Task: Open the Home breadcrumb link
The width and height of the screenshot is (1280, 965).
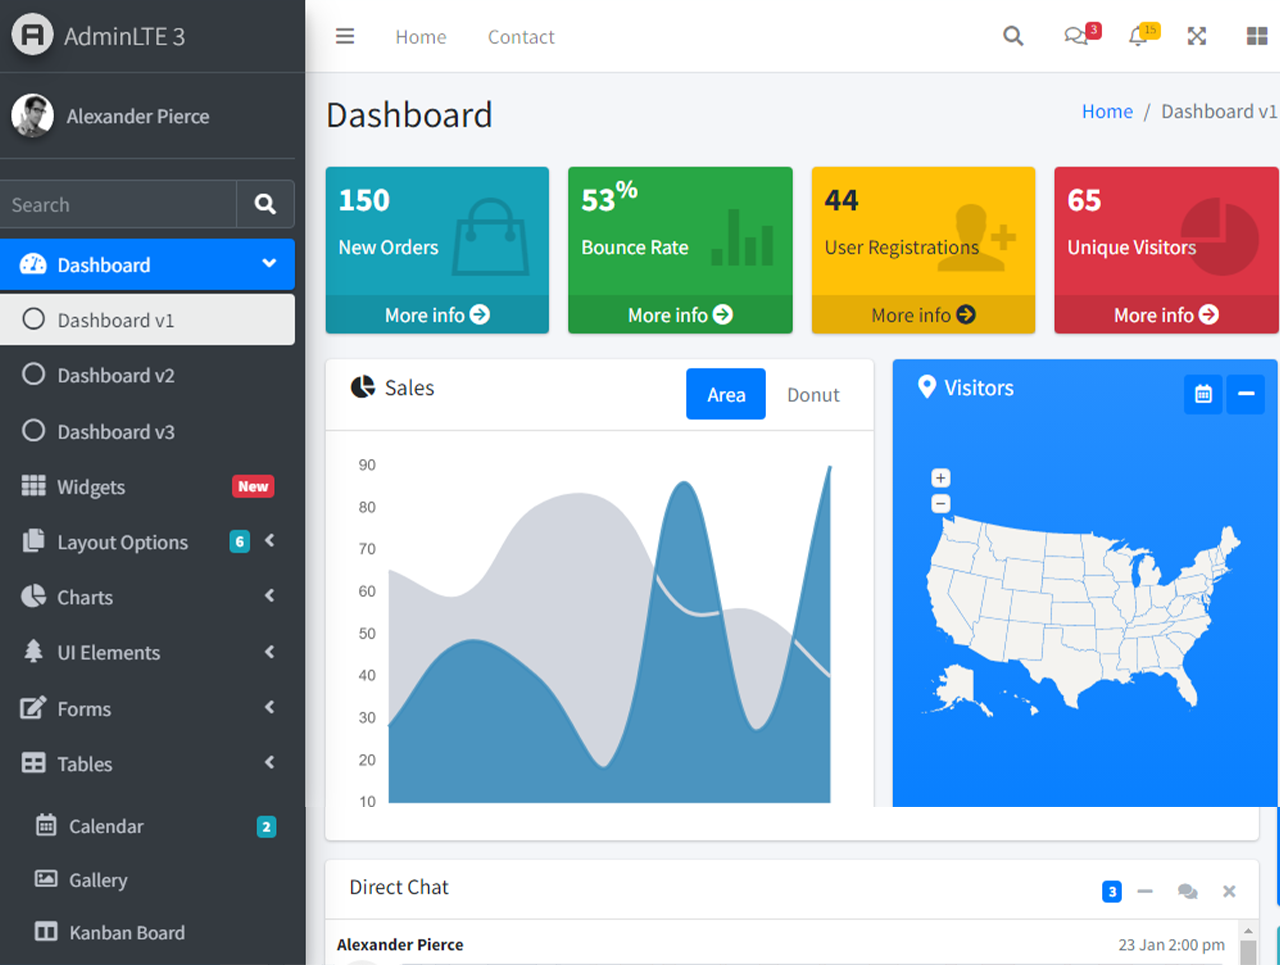Action: 1107,111
